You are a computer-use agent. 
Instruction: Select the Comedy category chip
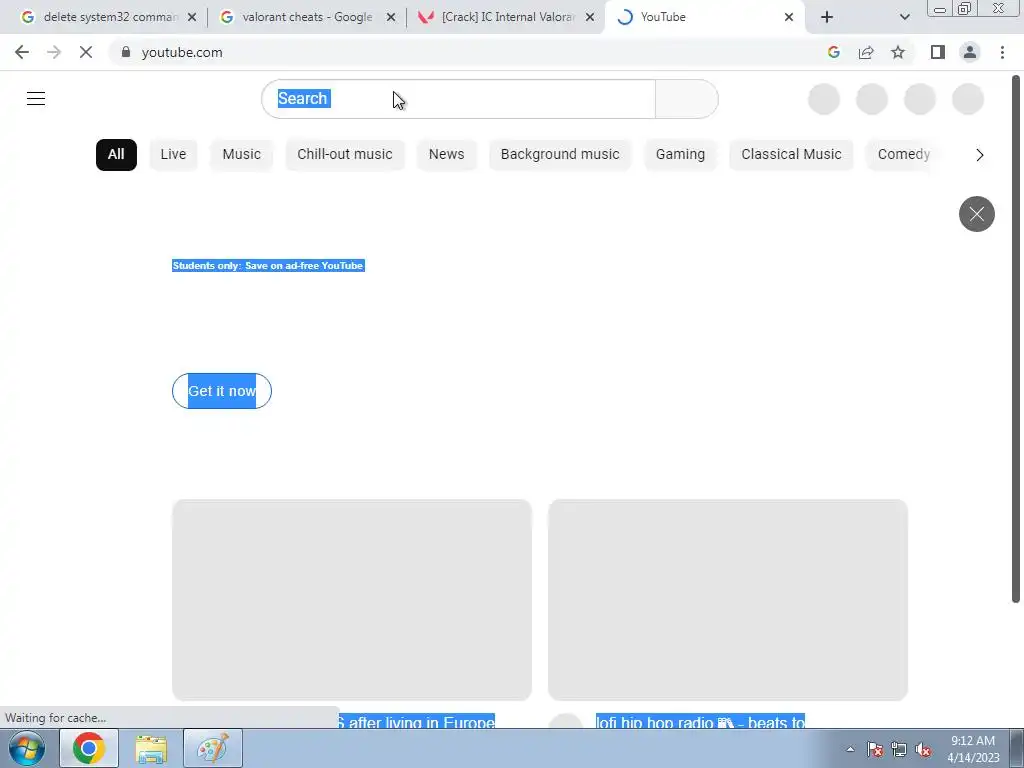tap(904, 155)
